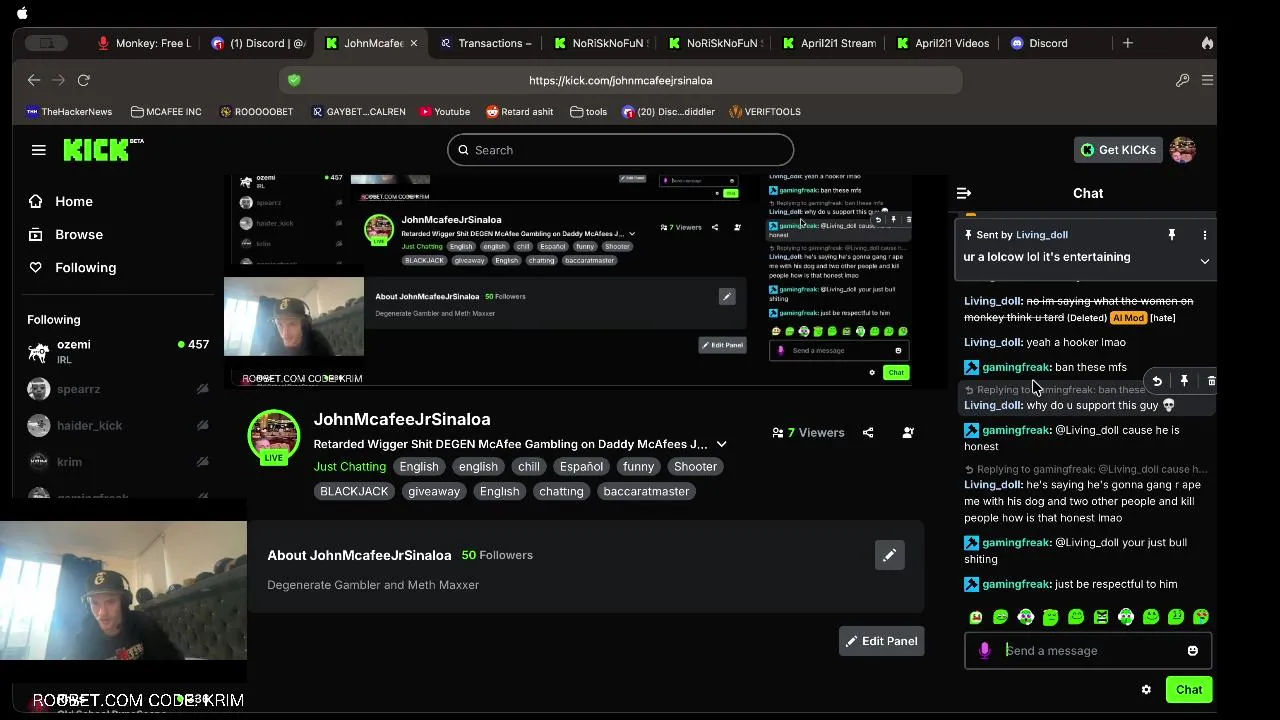
Task: Switch to Transactions browser tab
Action: point(486,43)
